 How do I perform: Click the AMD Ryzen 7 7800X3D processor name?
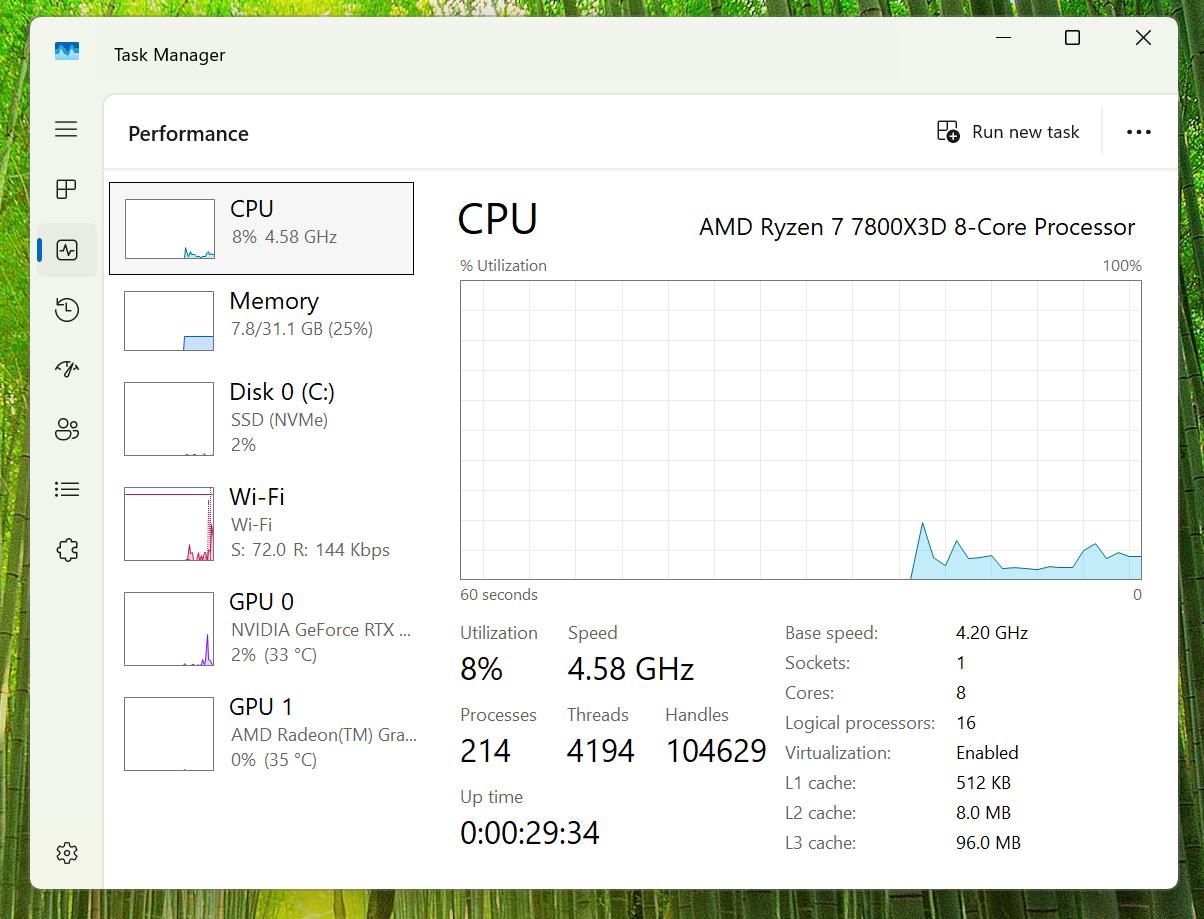coord(917,227)
